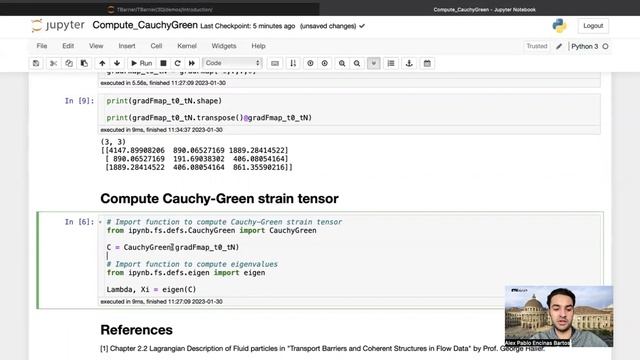Click the Logout button

click(x=593, y=26)
